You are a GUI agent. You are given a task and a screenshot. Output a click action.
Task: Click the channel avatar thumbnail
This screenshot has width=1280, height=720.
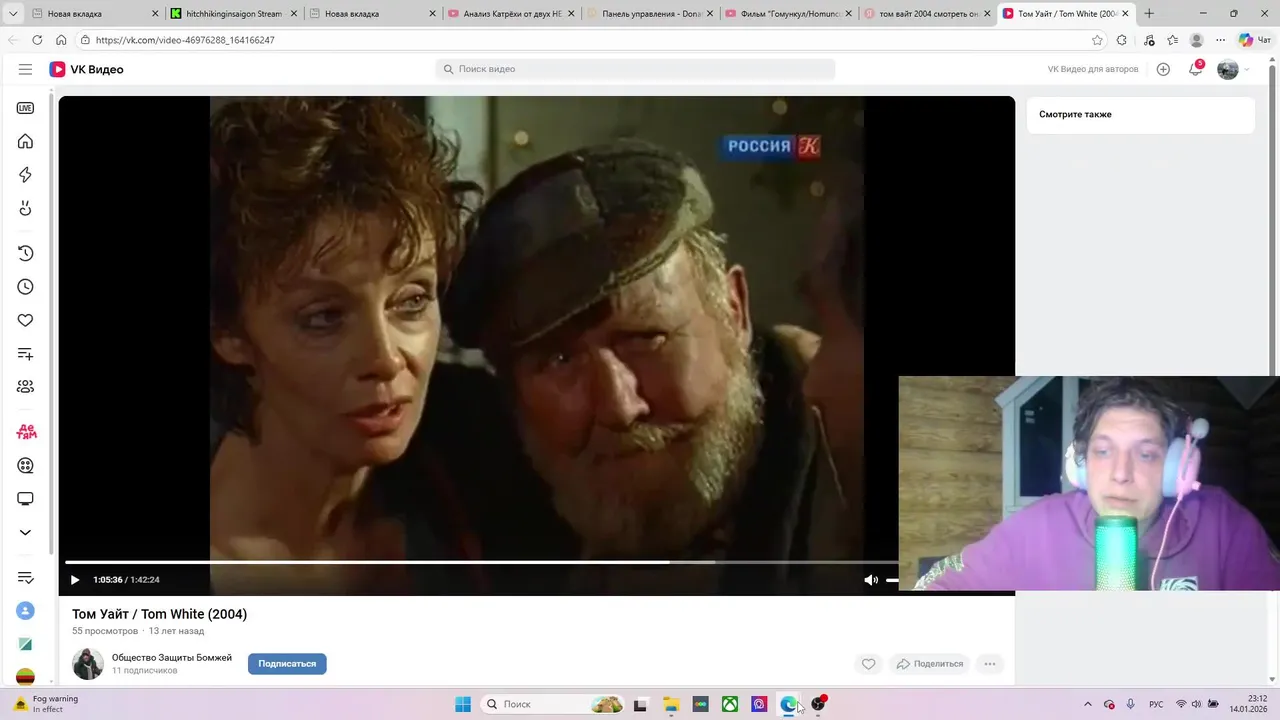88,664
